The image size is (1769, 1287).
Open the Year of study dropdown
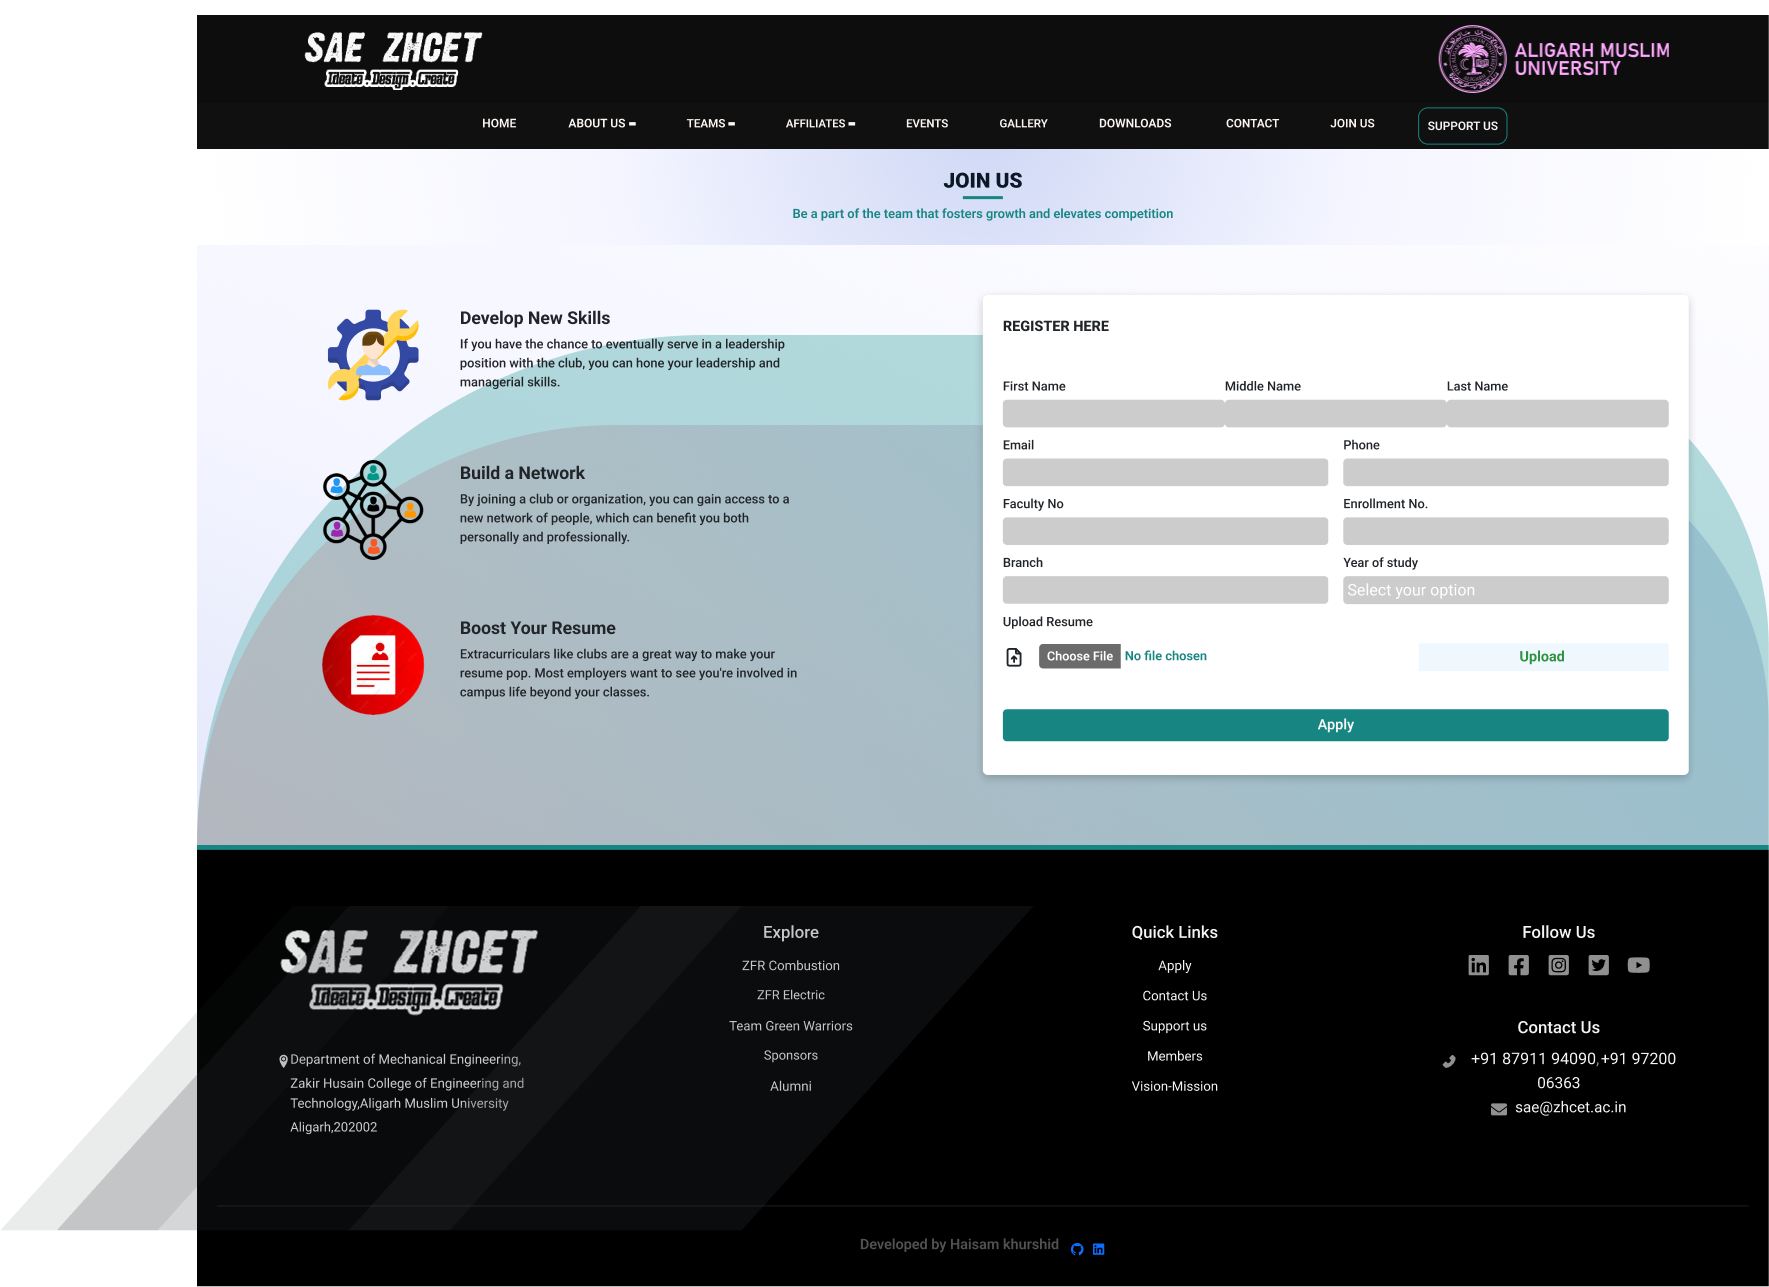point(1505,590)
